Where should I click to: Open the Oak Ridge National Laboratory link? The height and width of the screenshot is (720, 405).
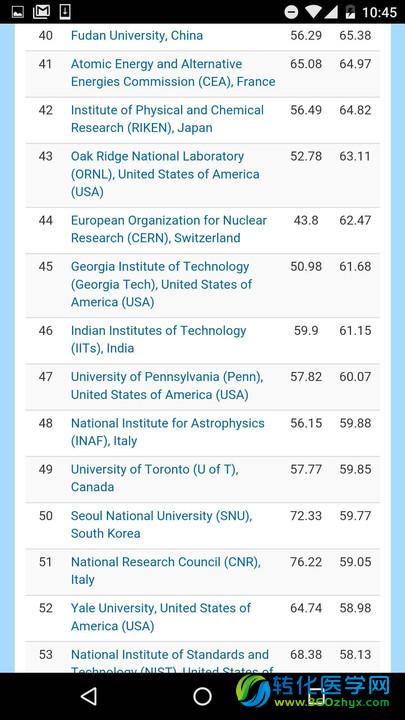(x=165, y=174)
